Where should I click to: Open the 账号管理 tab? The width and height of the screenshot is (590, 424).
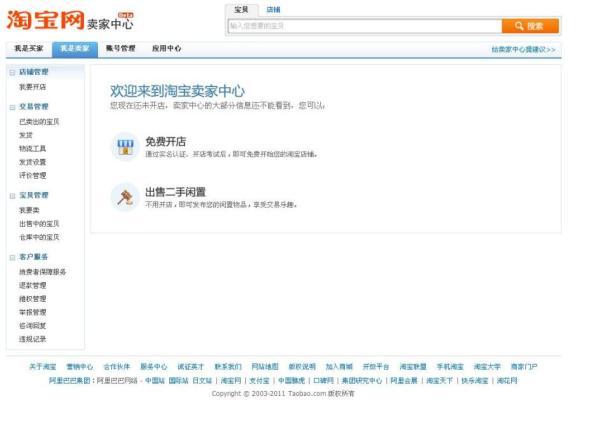point(120,49)
